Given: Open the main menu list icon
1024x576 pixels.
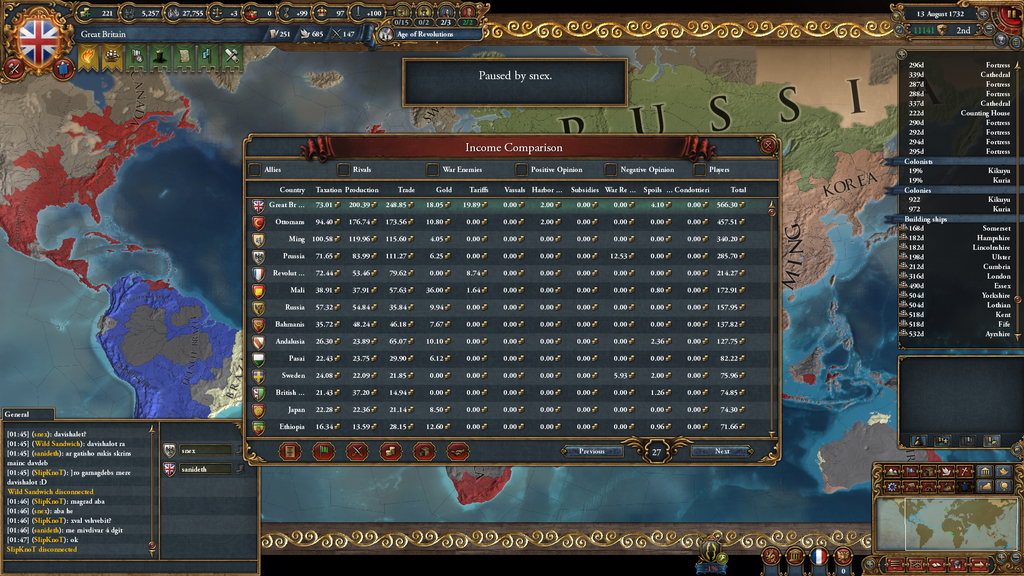Looking at the screenshot, I should 1017,42.
